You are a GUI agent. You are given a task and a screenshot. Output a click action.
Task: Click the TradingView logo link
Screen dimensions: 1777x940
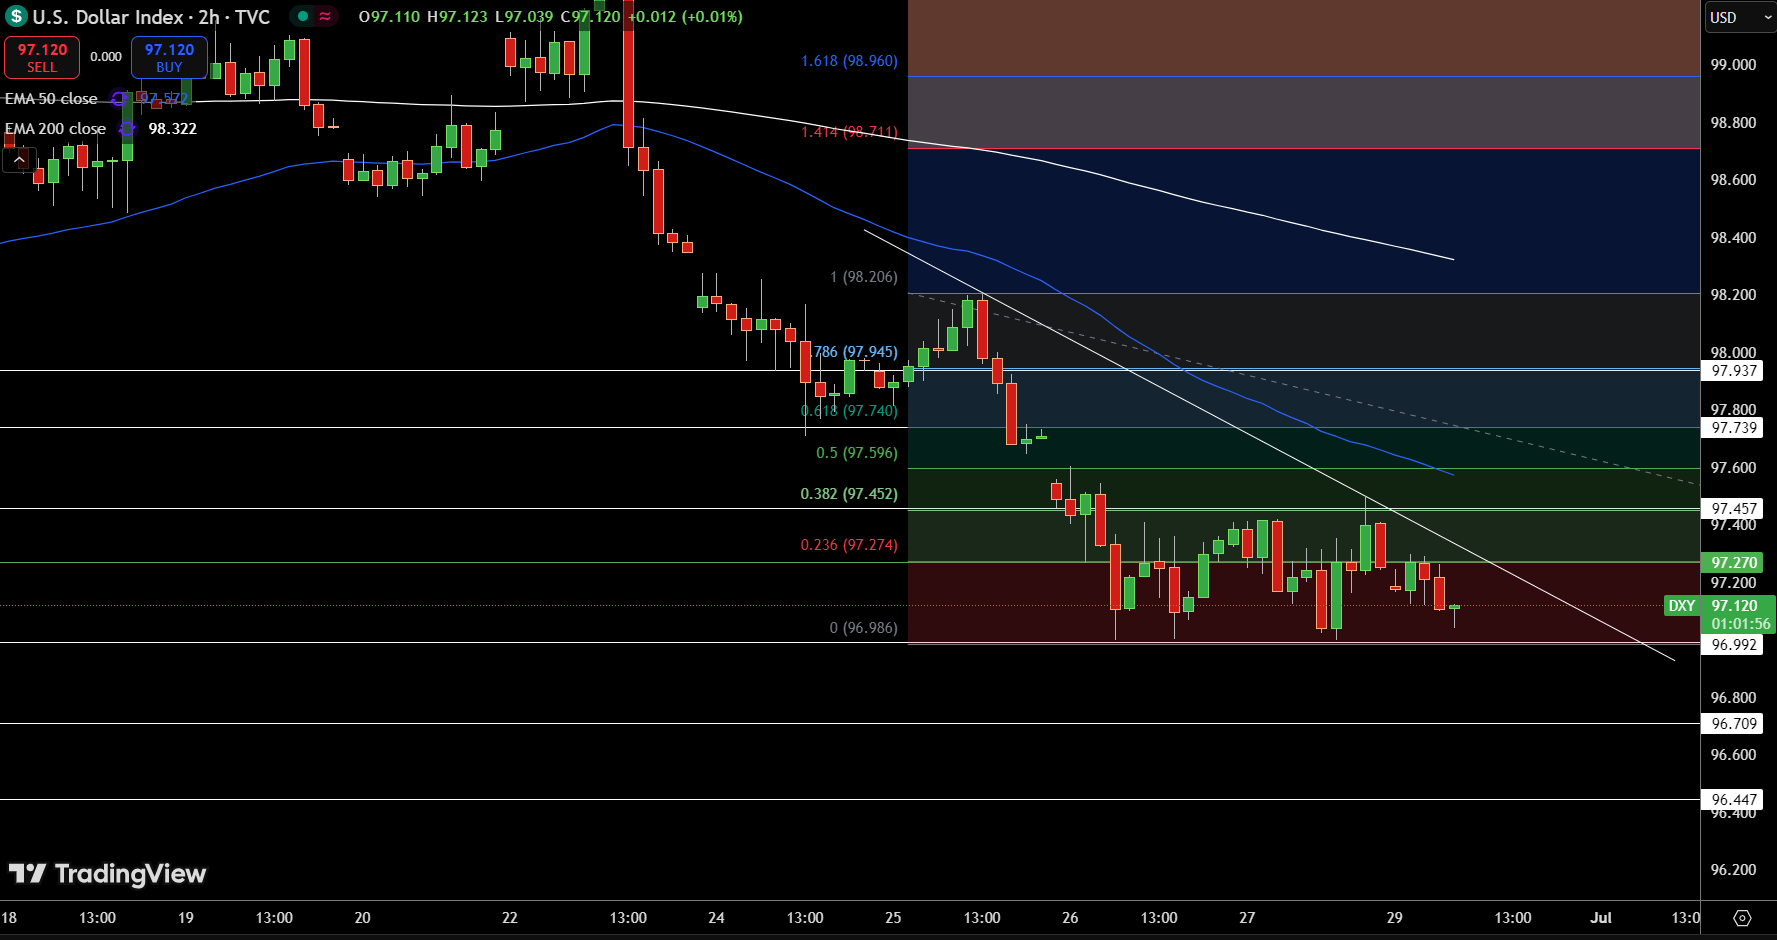coord(107,874)
